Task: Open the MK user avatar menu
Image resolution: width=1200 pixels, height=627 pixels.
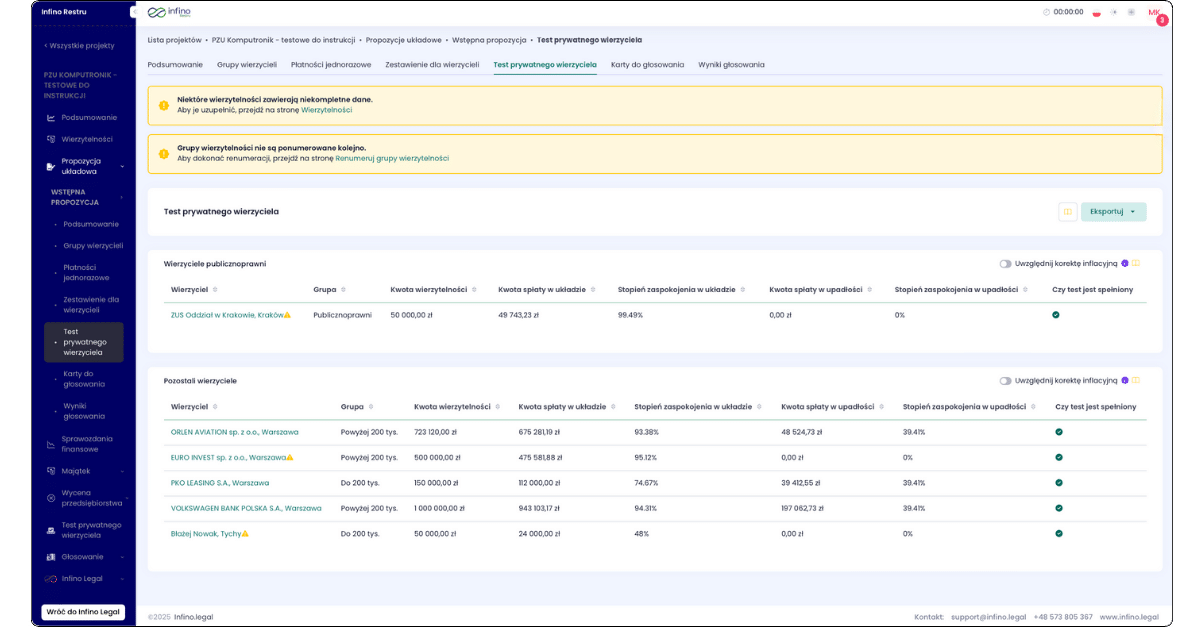Action: [1154, 12]
